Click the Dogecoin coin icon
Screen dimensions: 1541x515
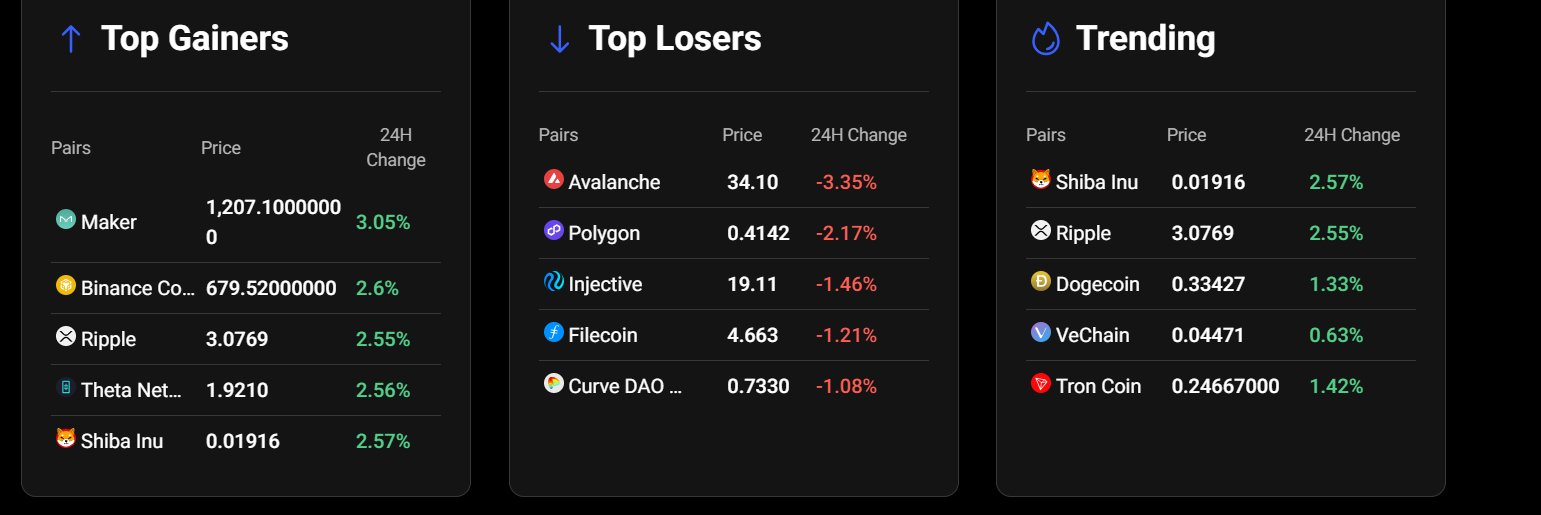pyautogui.click(x=1040, y=281)
